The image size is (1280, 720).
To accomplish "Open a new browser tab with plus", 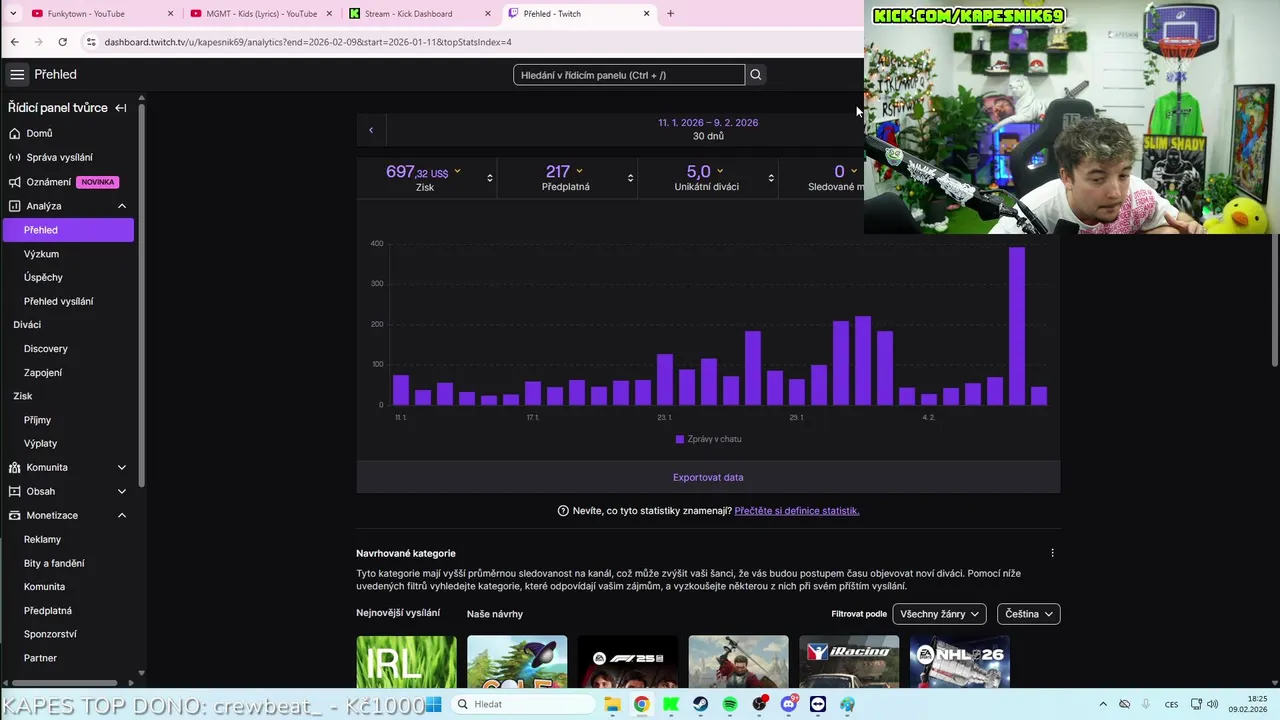I will (670, 14).
